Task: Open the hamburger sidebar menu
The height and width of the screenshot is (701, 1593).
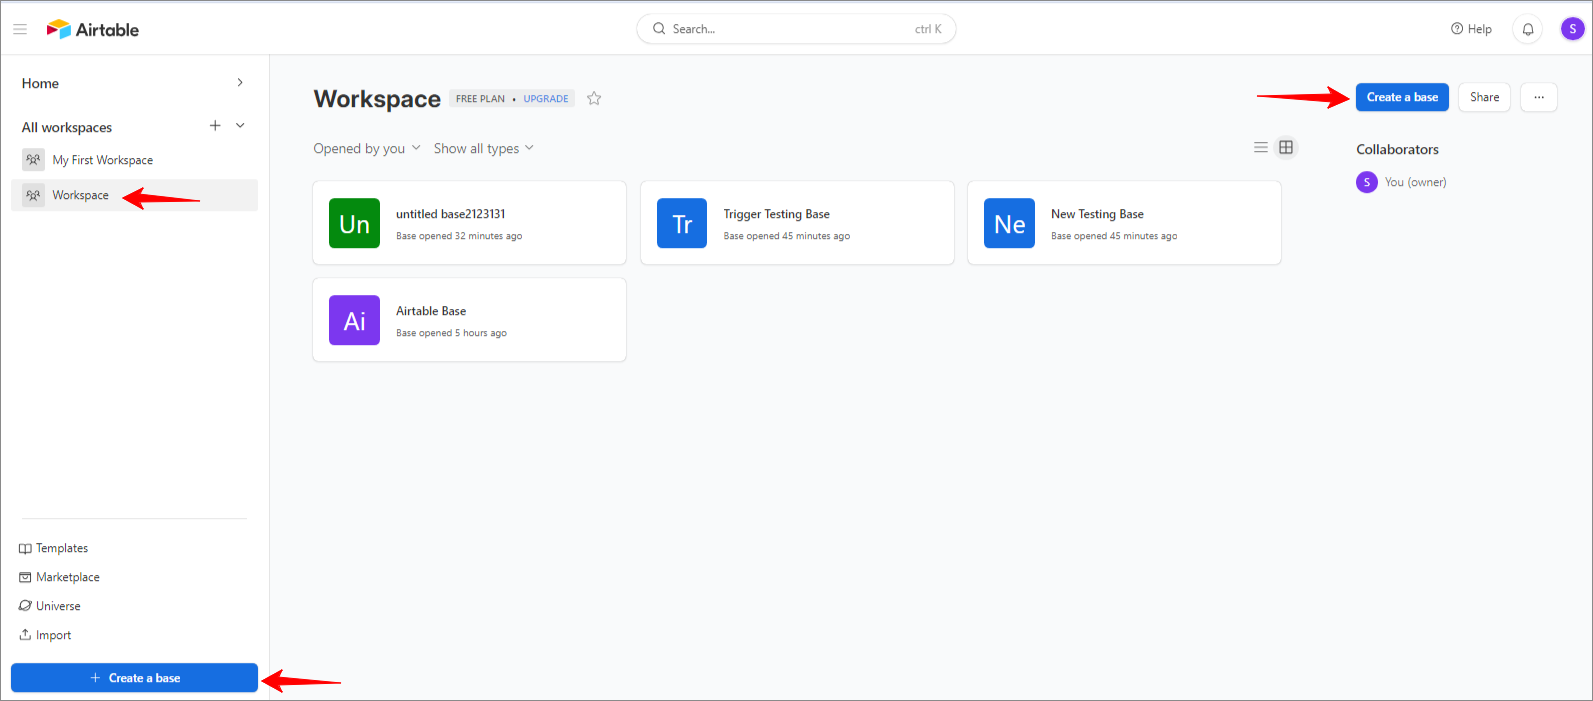Action: pos(20,29)
